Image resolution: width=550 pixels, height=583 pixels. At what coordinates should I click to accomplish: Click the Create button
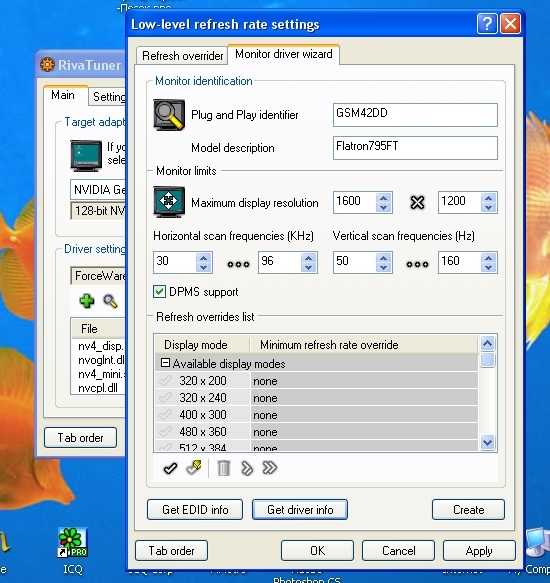point(468,509)
